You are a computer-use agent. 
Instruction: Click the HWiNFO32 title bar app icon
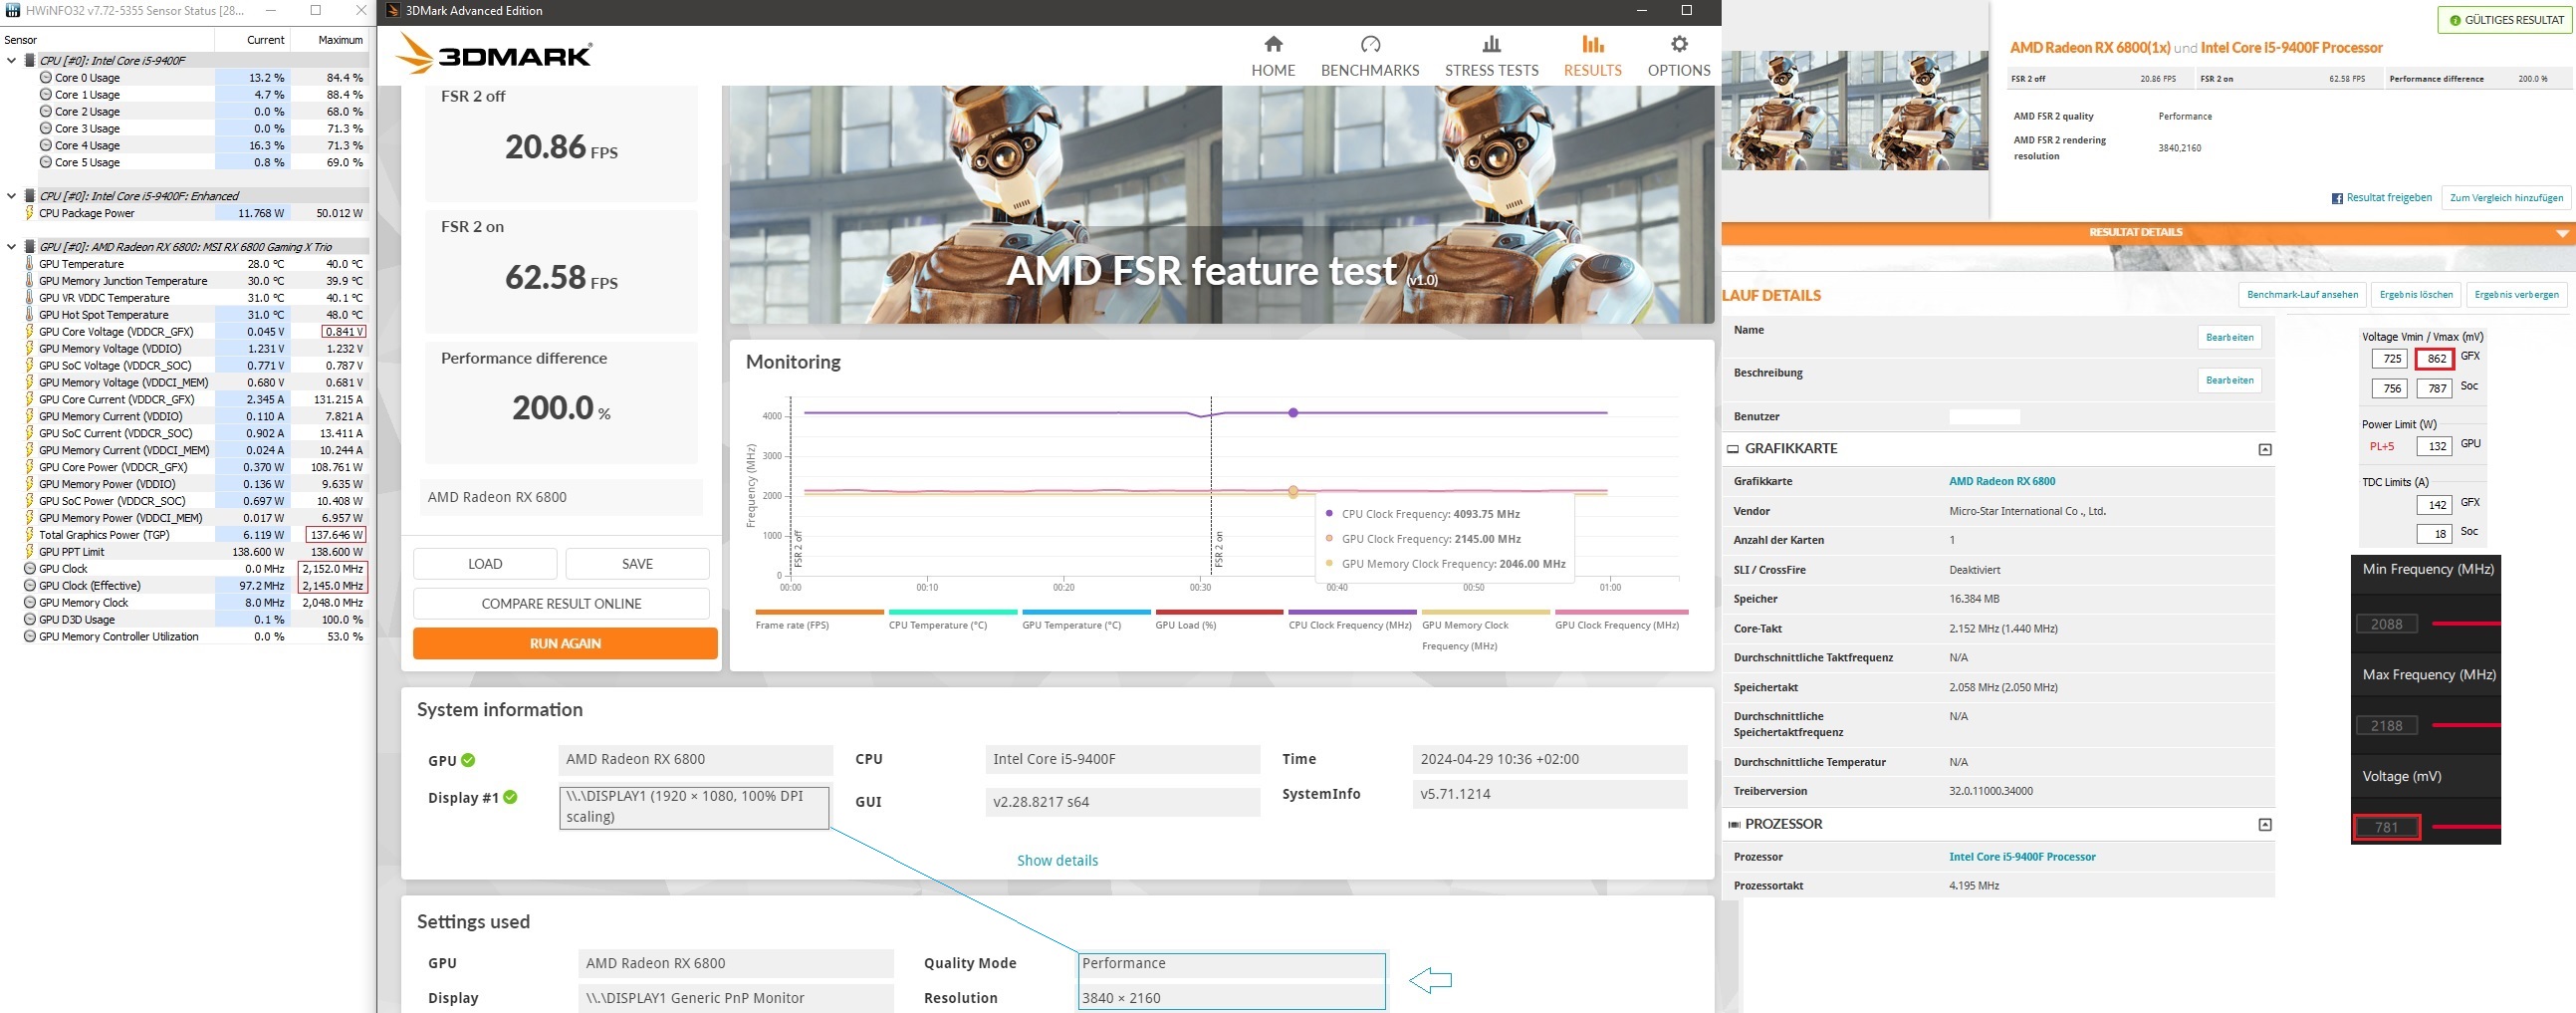click(x=12, y=10)
